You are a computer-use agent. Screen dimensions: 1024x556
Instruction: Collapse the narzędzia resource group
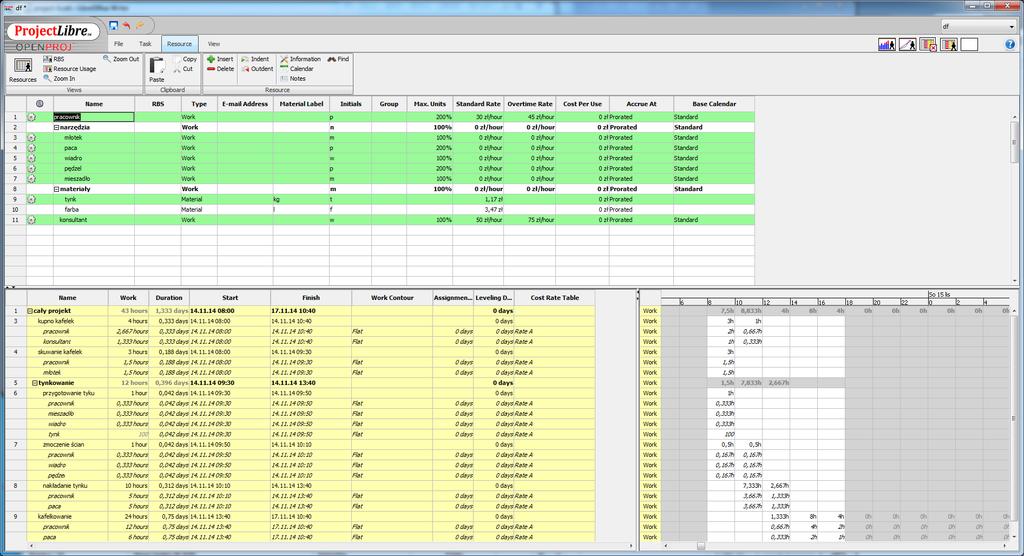tap(56, 127)
